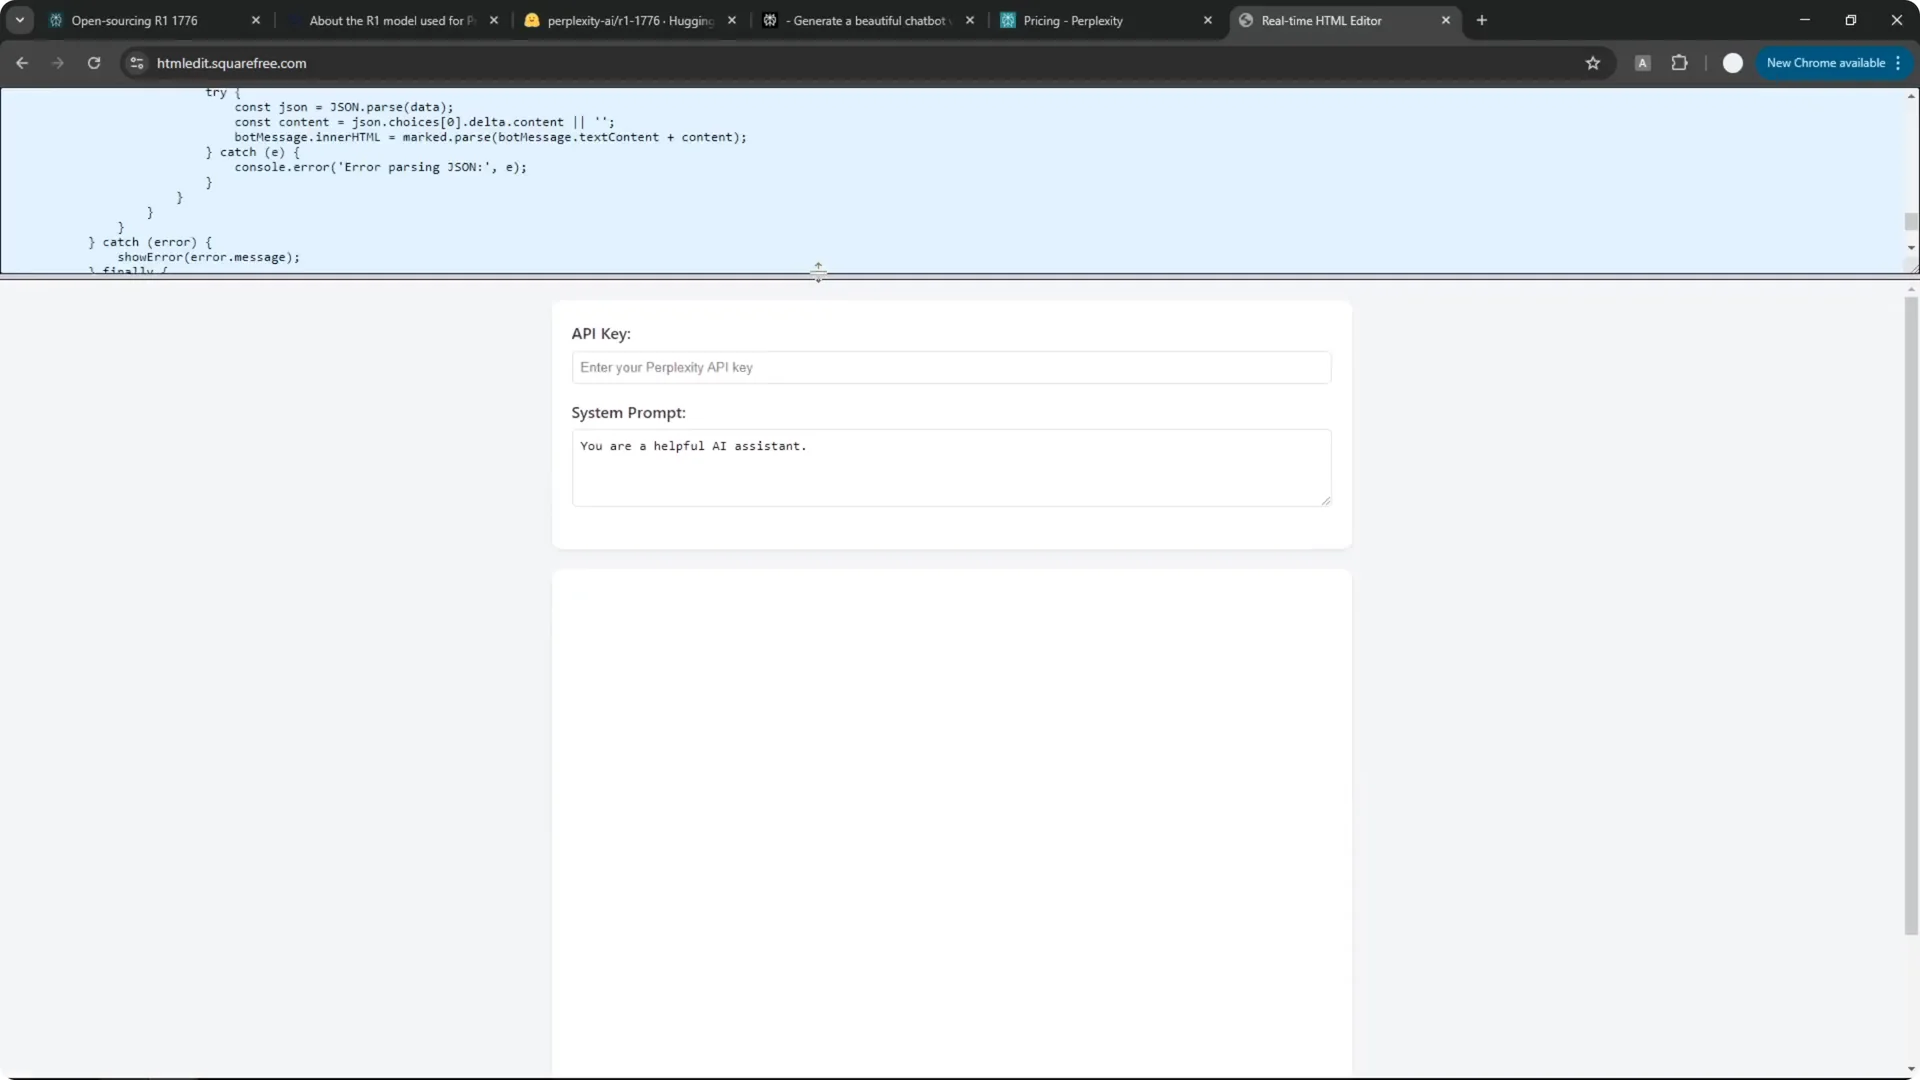Bookmark this page with the star icon
Viewport: 1920px width, 1080px height.
pyautogui.click(x=1593, y=63)
